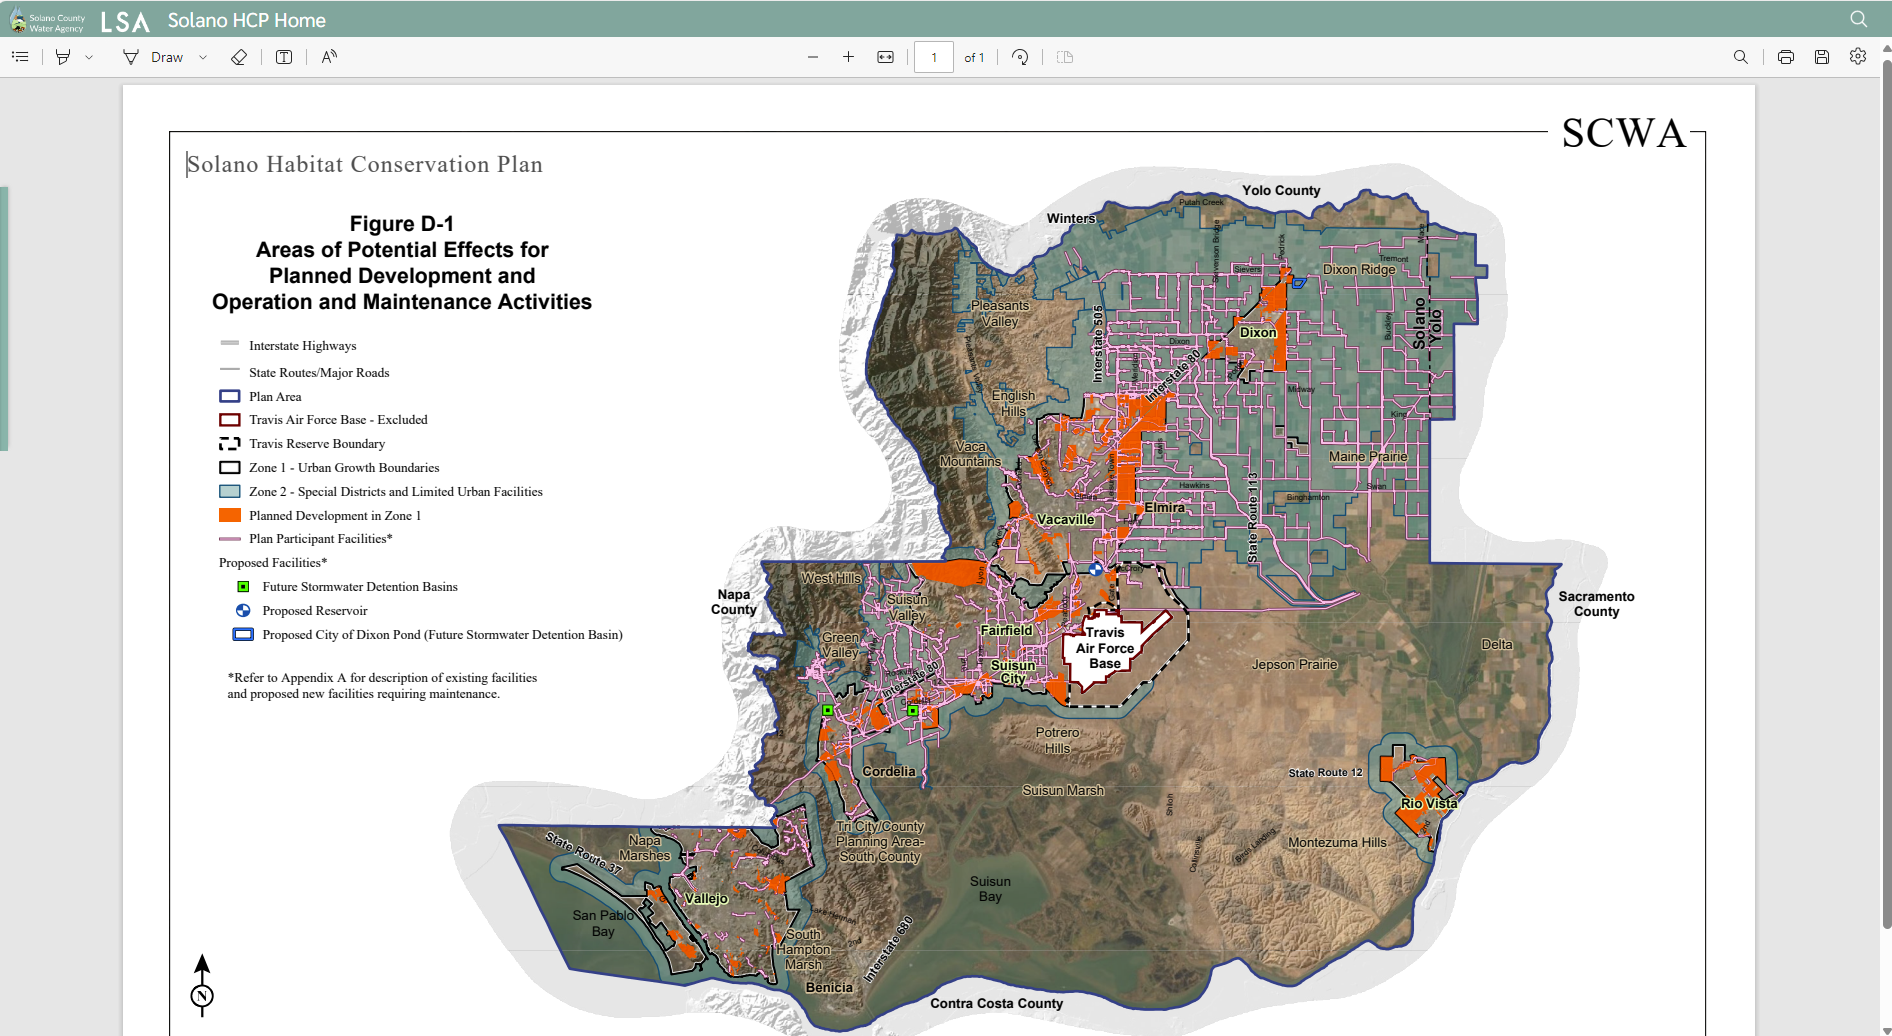The width and height of the screenshot is (1892, 1036).
Task: Click the 'SCWA' text on the page
Action: click(1624, 133)
